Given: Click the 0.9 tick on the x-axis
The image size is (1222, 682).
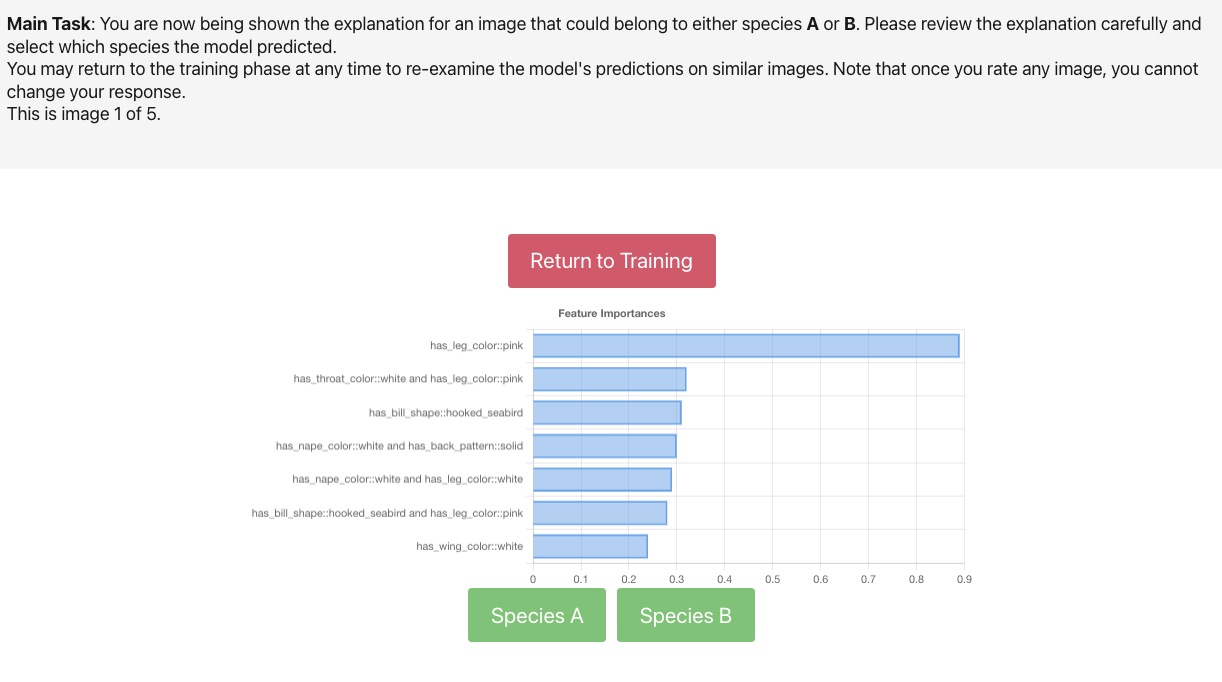Looking at the screenshot, I should [x=963, y=579].
